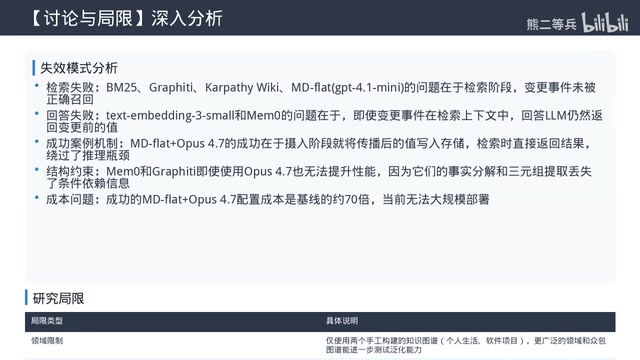640x360 pixels.
Task: Click the 仅使用两个手工构建的知识图谱 description cell
Action: [x=465, y=345]
